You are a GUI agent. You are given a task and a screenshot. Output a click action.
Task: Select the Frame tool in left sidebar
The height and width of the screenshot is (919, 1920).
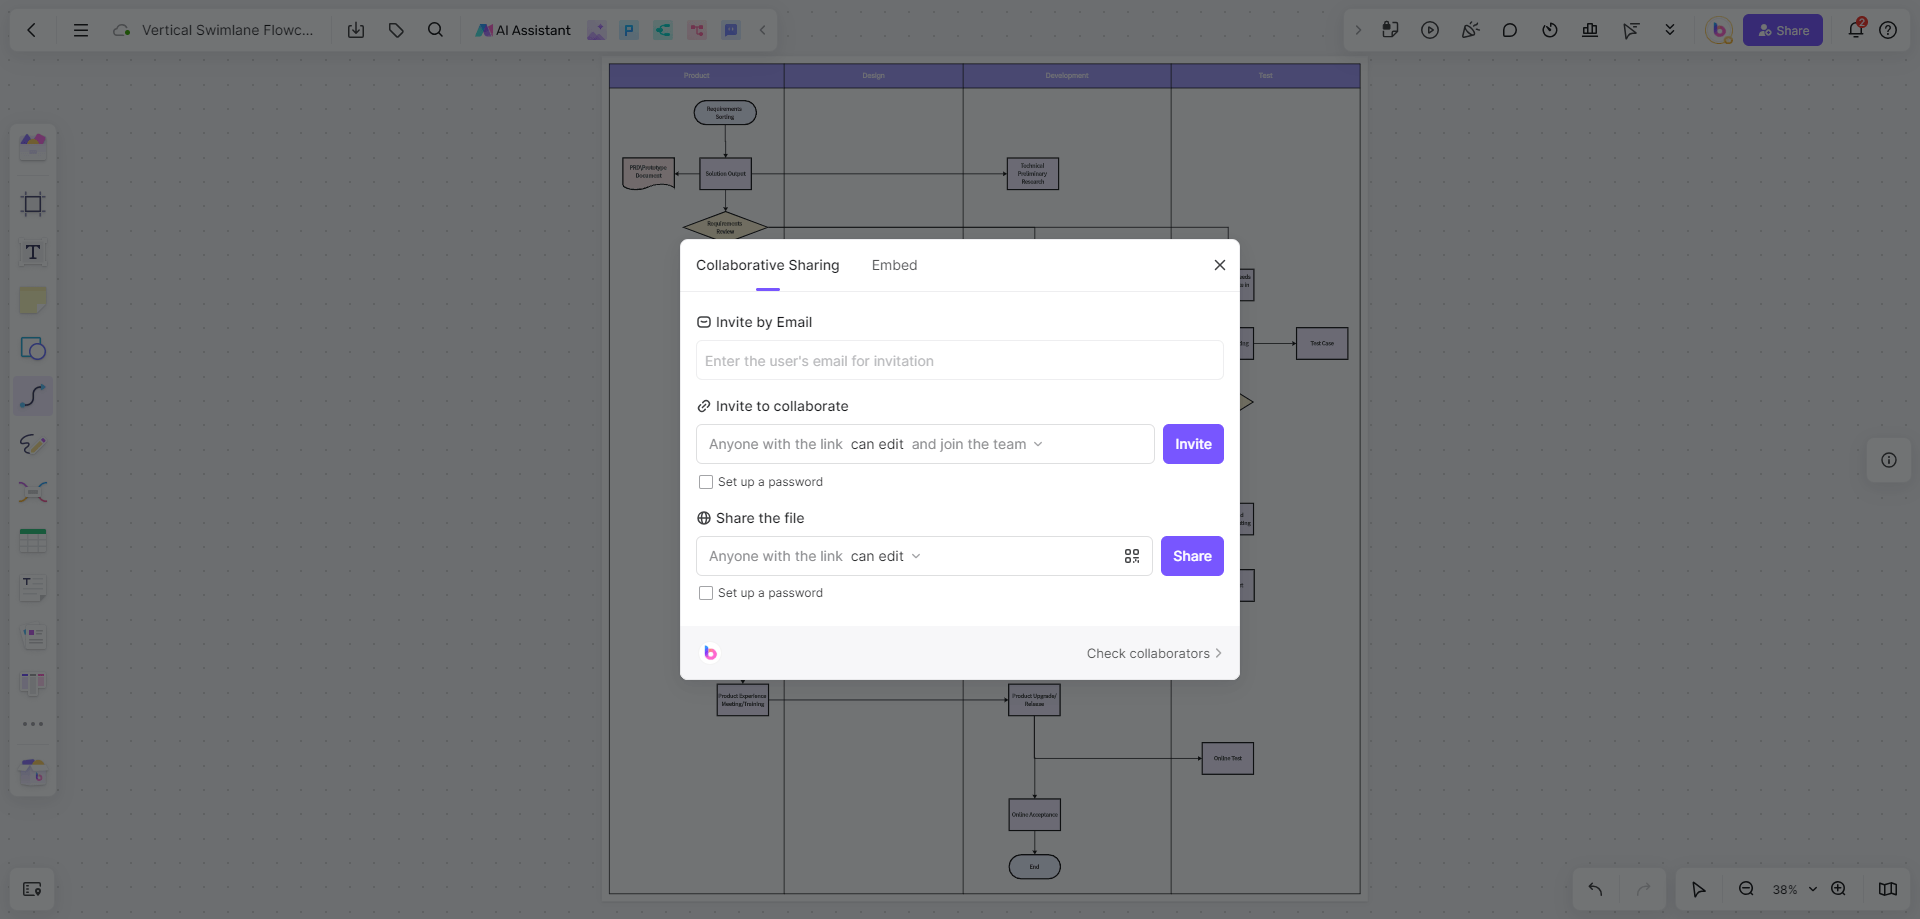coord(33,204)
